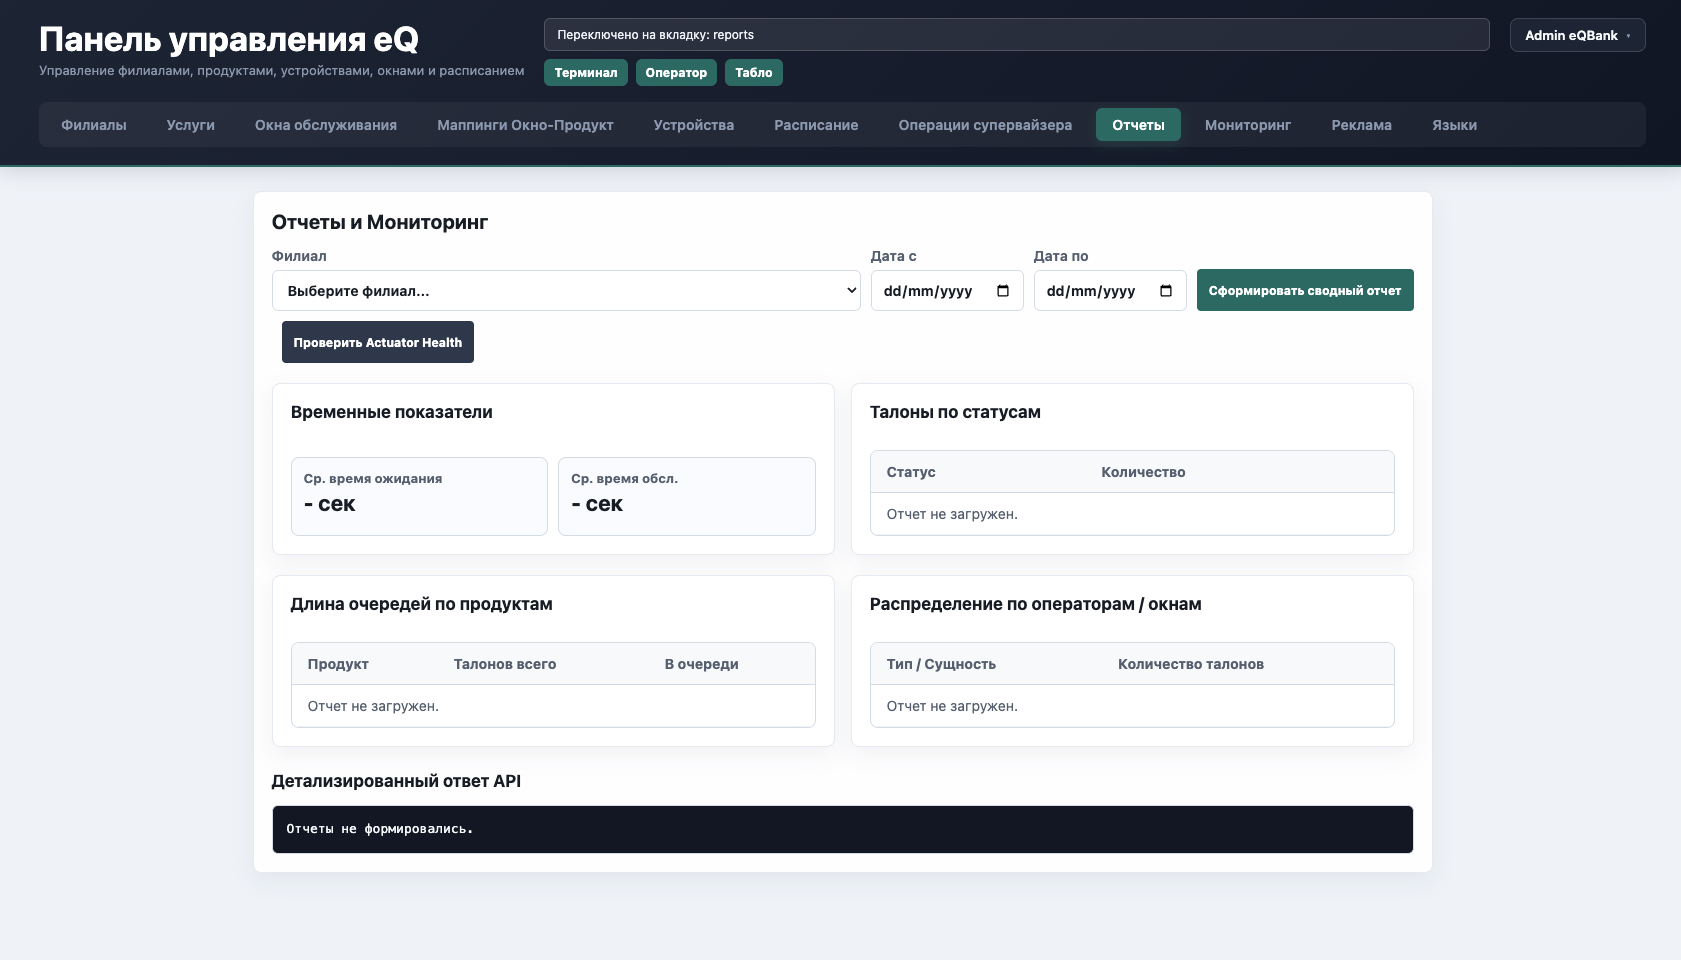Screen dimensions: 1681x960
Task: Click the Терминал quick link button
Action: click(x=586, y=73)
